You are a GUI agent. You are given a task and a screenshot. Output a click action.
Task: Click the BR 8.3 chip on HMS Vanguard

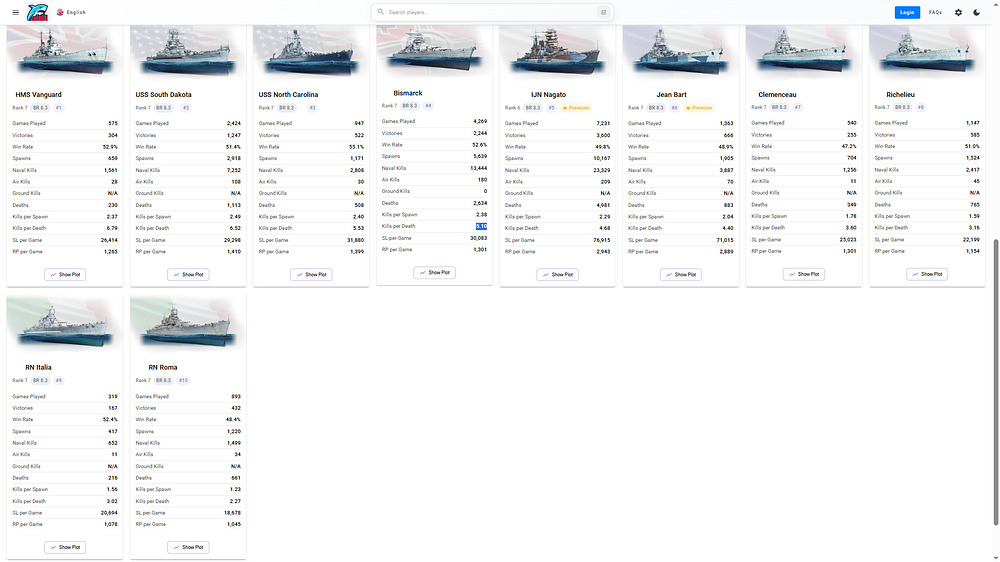(40, 108)
